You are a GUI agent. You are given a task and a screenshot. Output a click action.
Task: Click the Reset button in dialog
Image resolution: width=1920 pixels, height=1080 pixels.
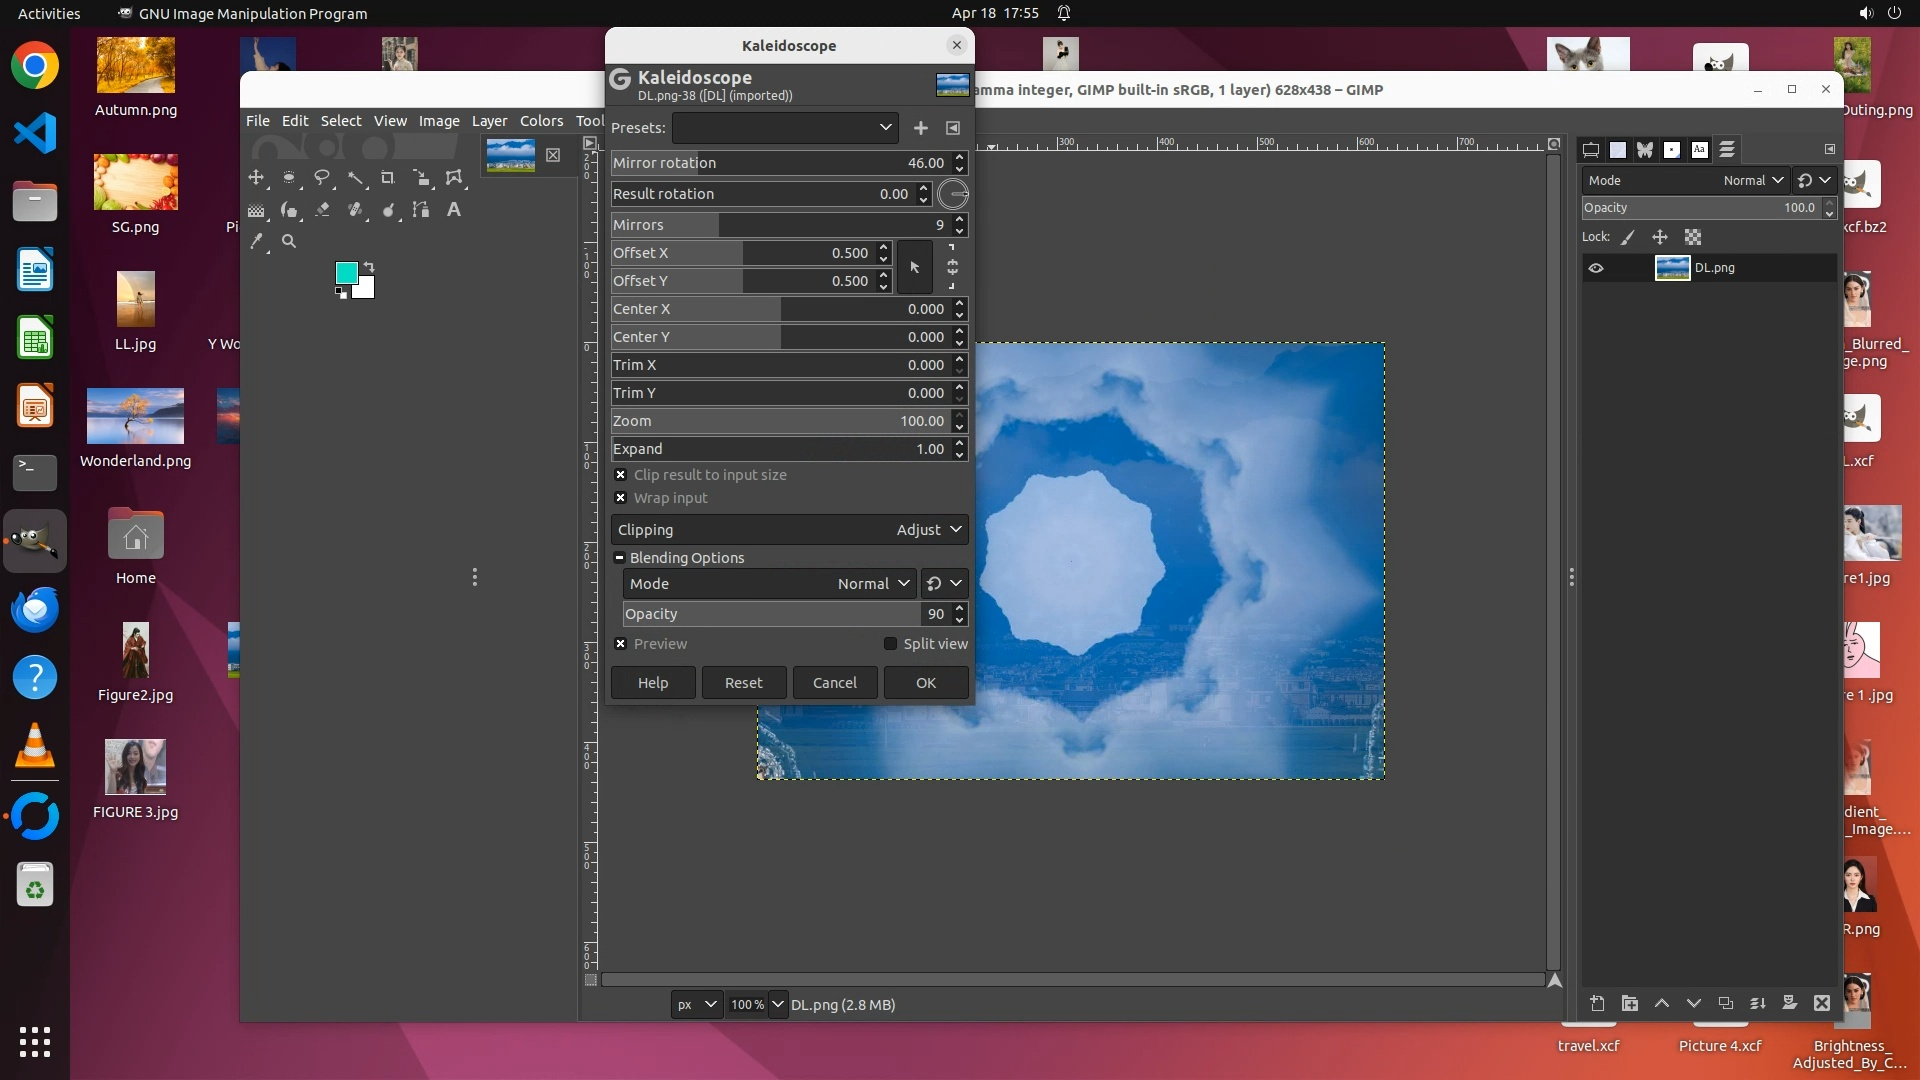743,683
